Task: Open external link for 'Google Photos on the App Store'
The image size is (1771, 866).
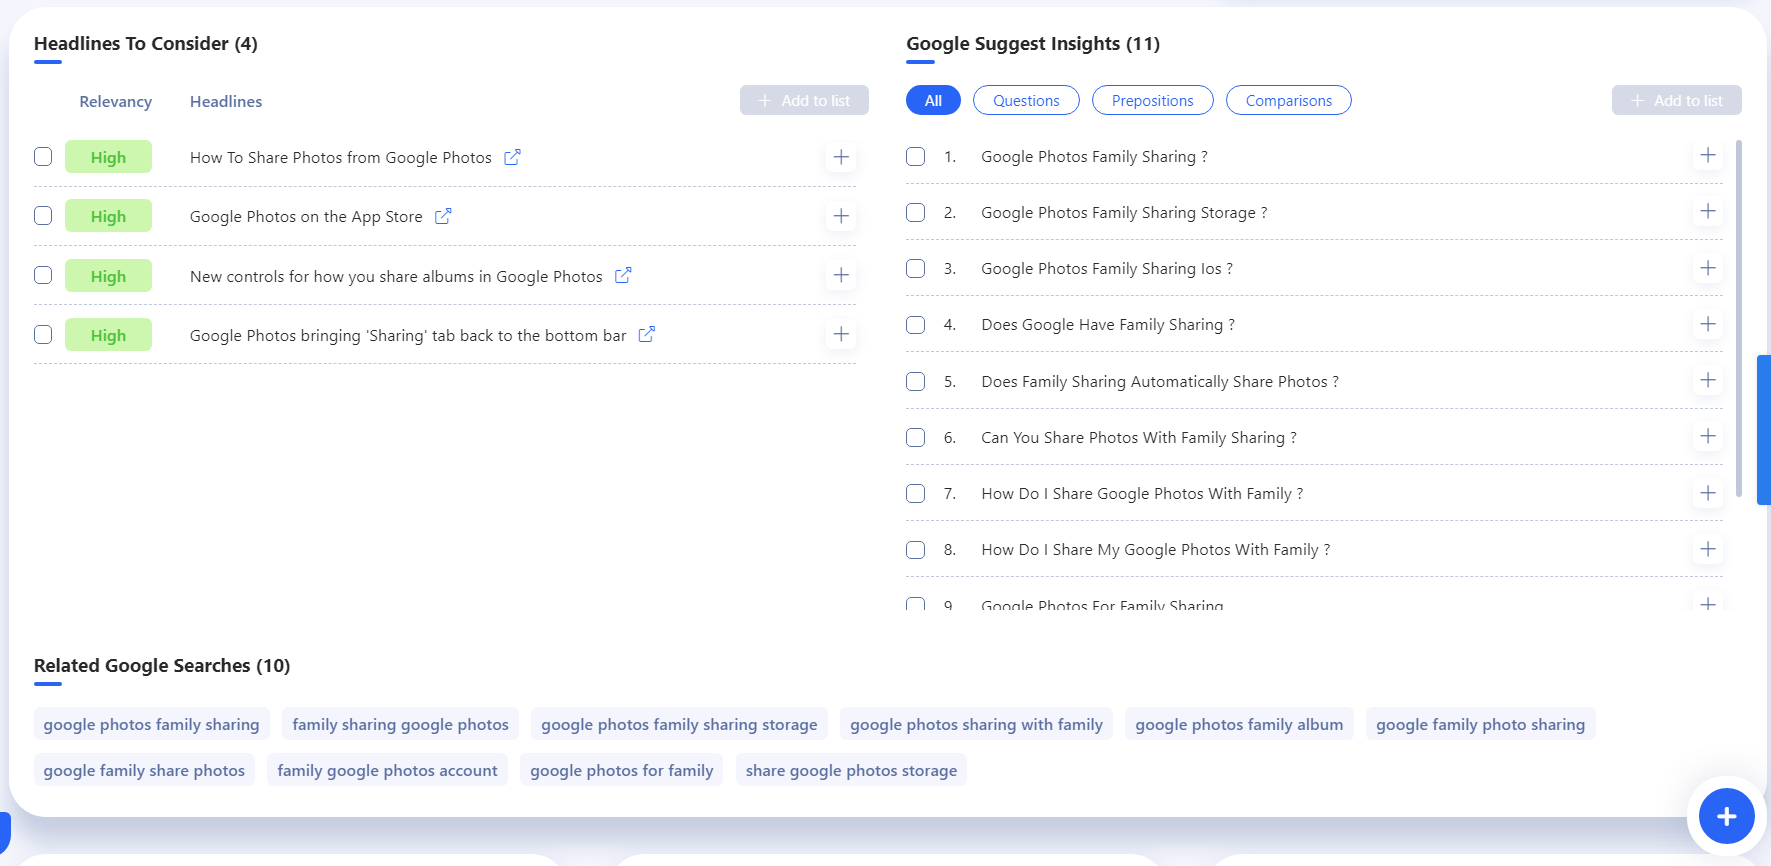Action: 443,216
